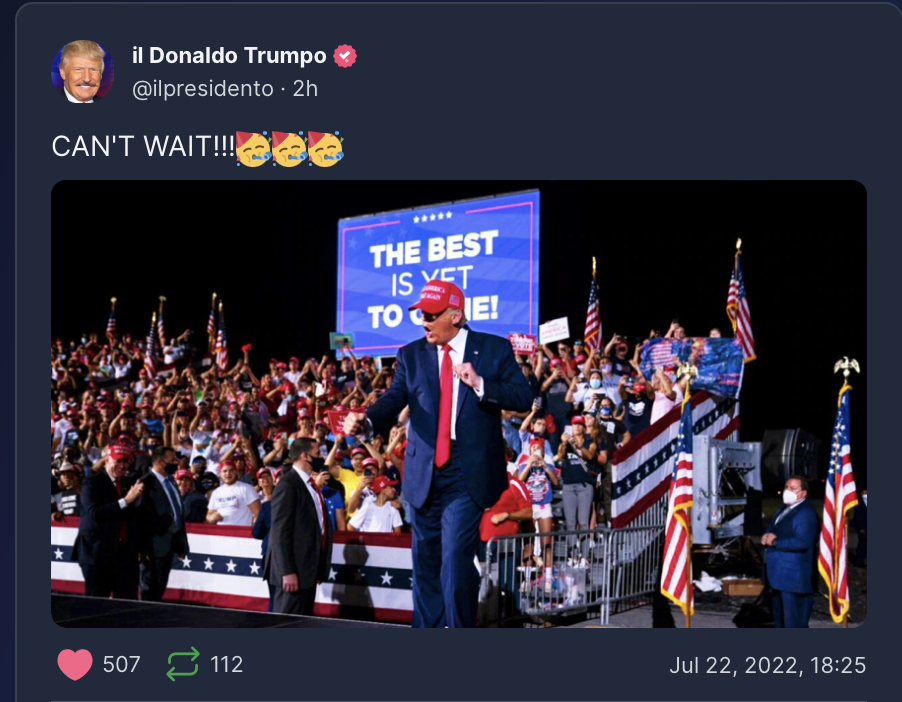
Task: Click the THE BEST blue sign in photo
Action: point(438,270)
